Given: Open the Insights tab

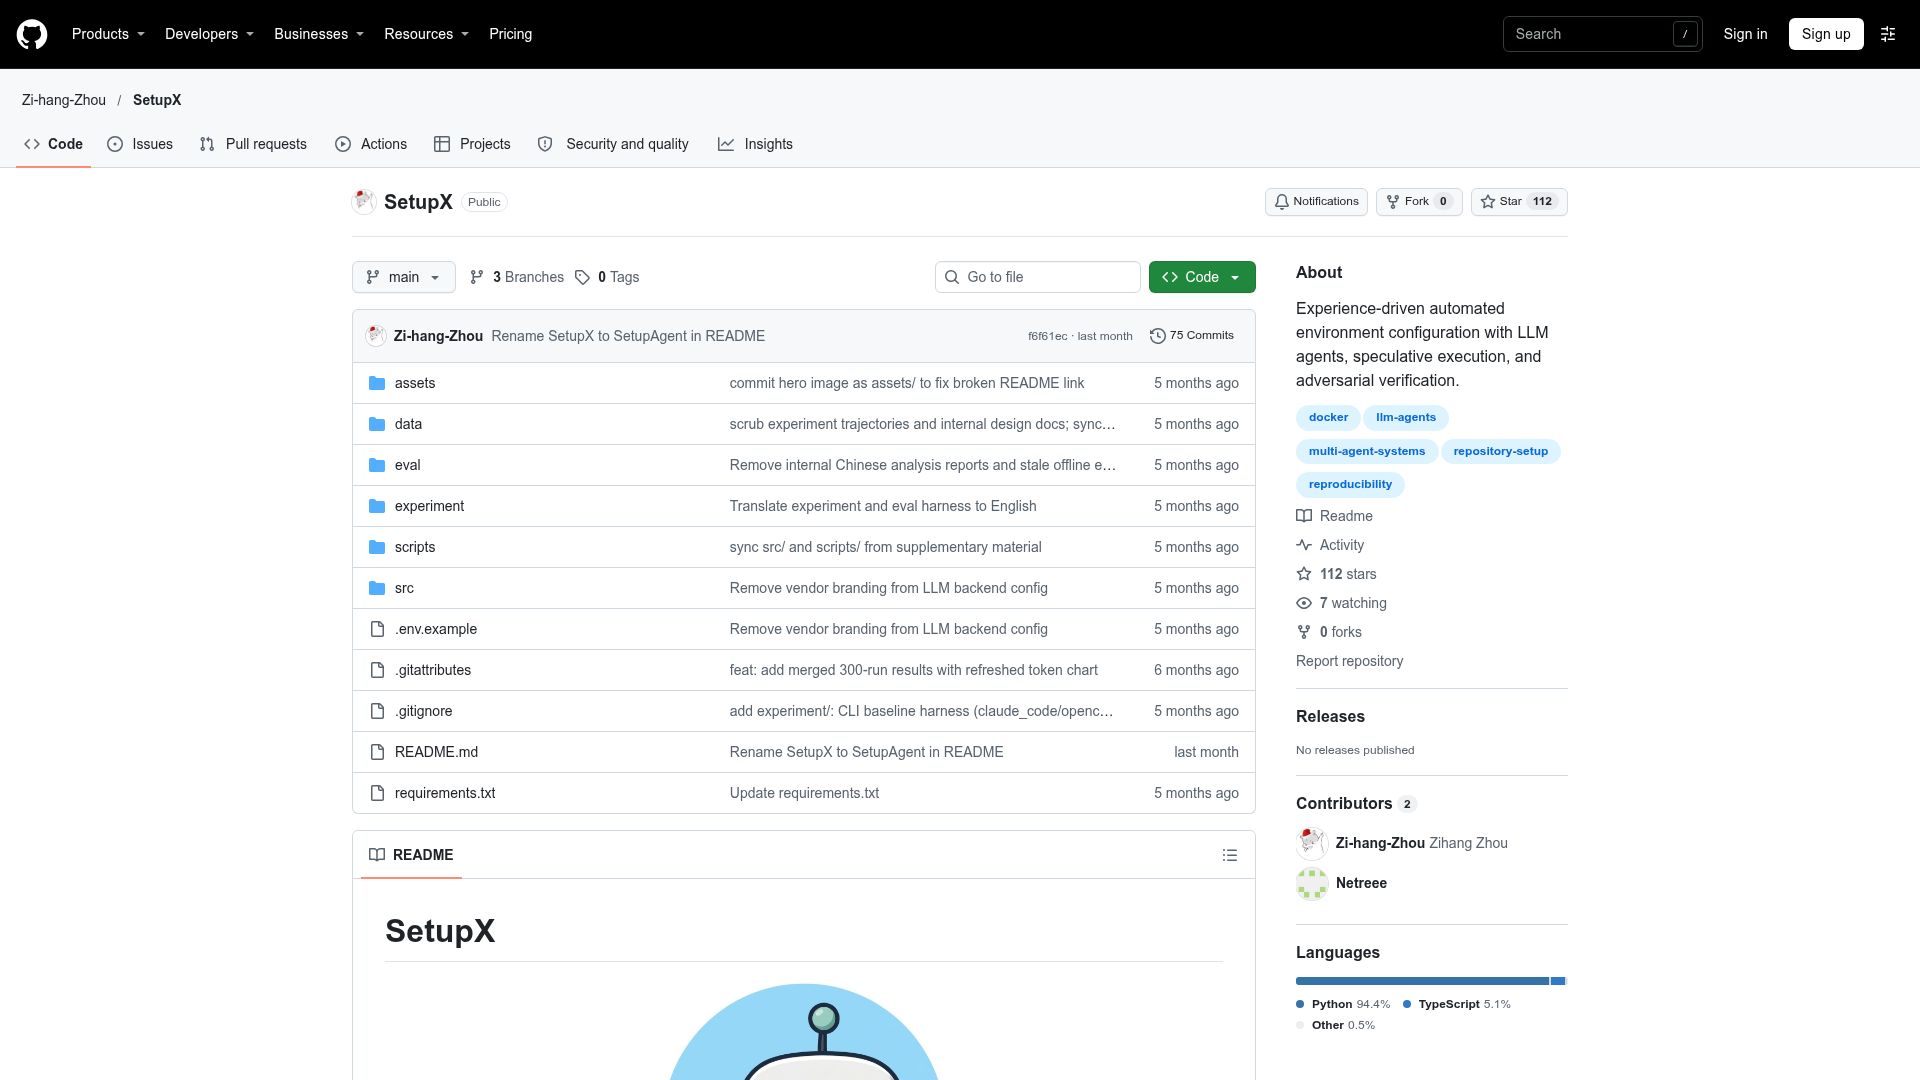Looking at the screenshot, I should pos(755,144).
